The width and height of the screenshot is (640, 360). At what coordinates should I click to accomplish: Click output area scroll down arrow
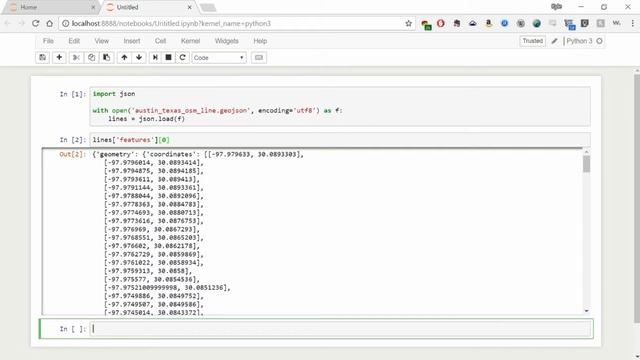pos(587,311)
